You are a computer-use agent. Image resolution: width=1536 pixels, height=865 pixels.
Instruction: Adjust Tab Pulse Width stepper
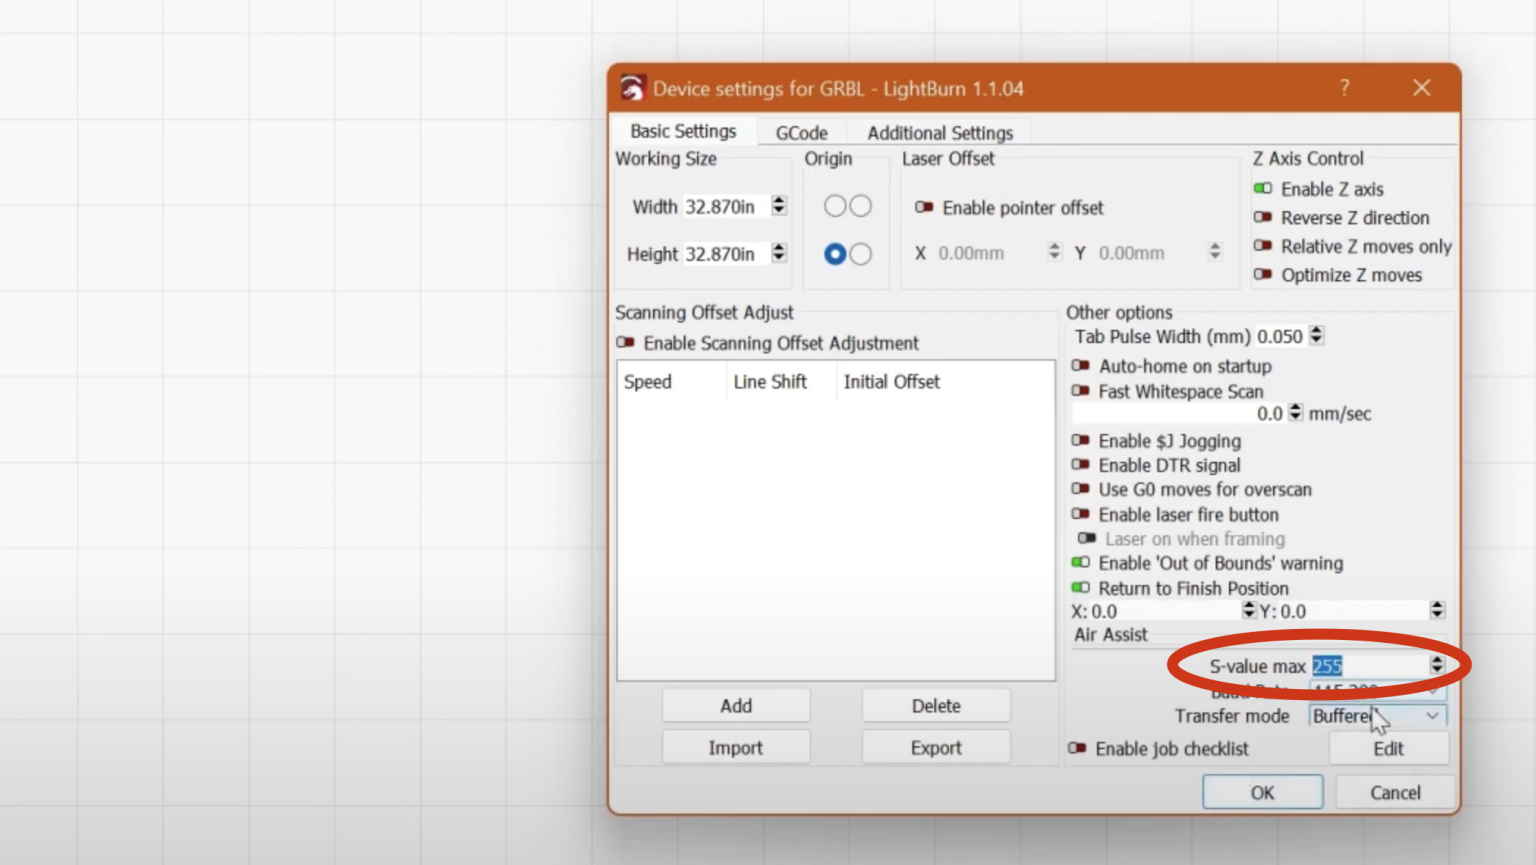tap(1316, 336)
